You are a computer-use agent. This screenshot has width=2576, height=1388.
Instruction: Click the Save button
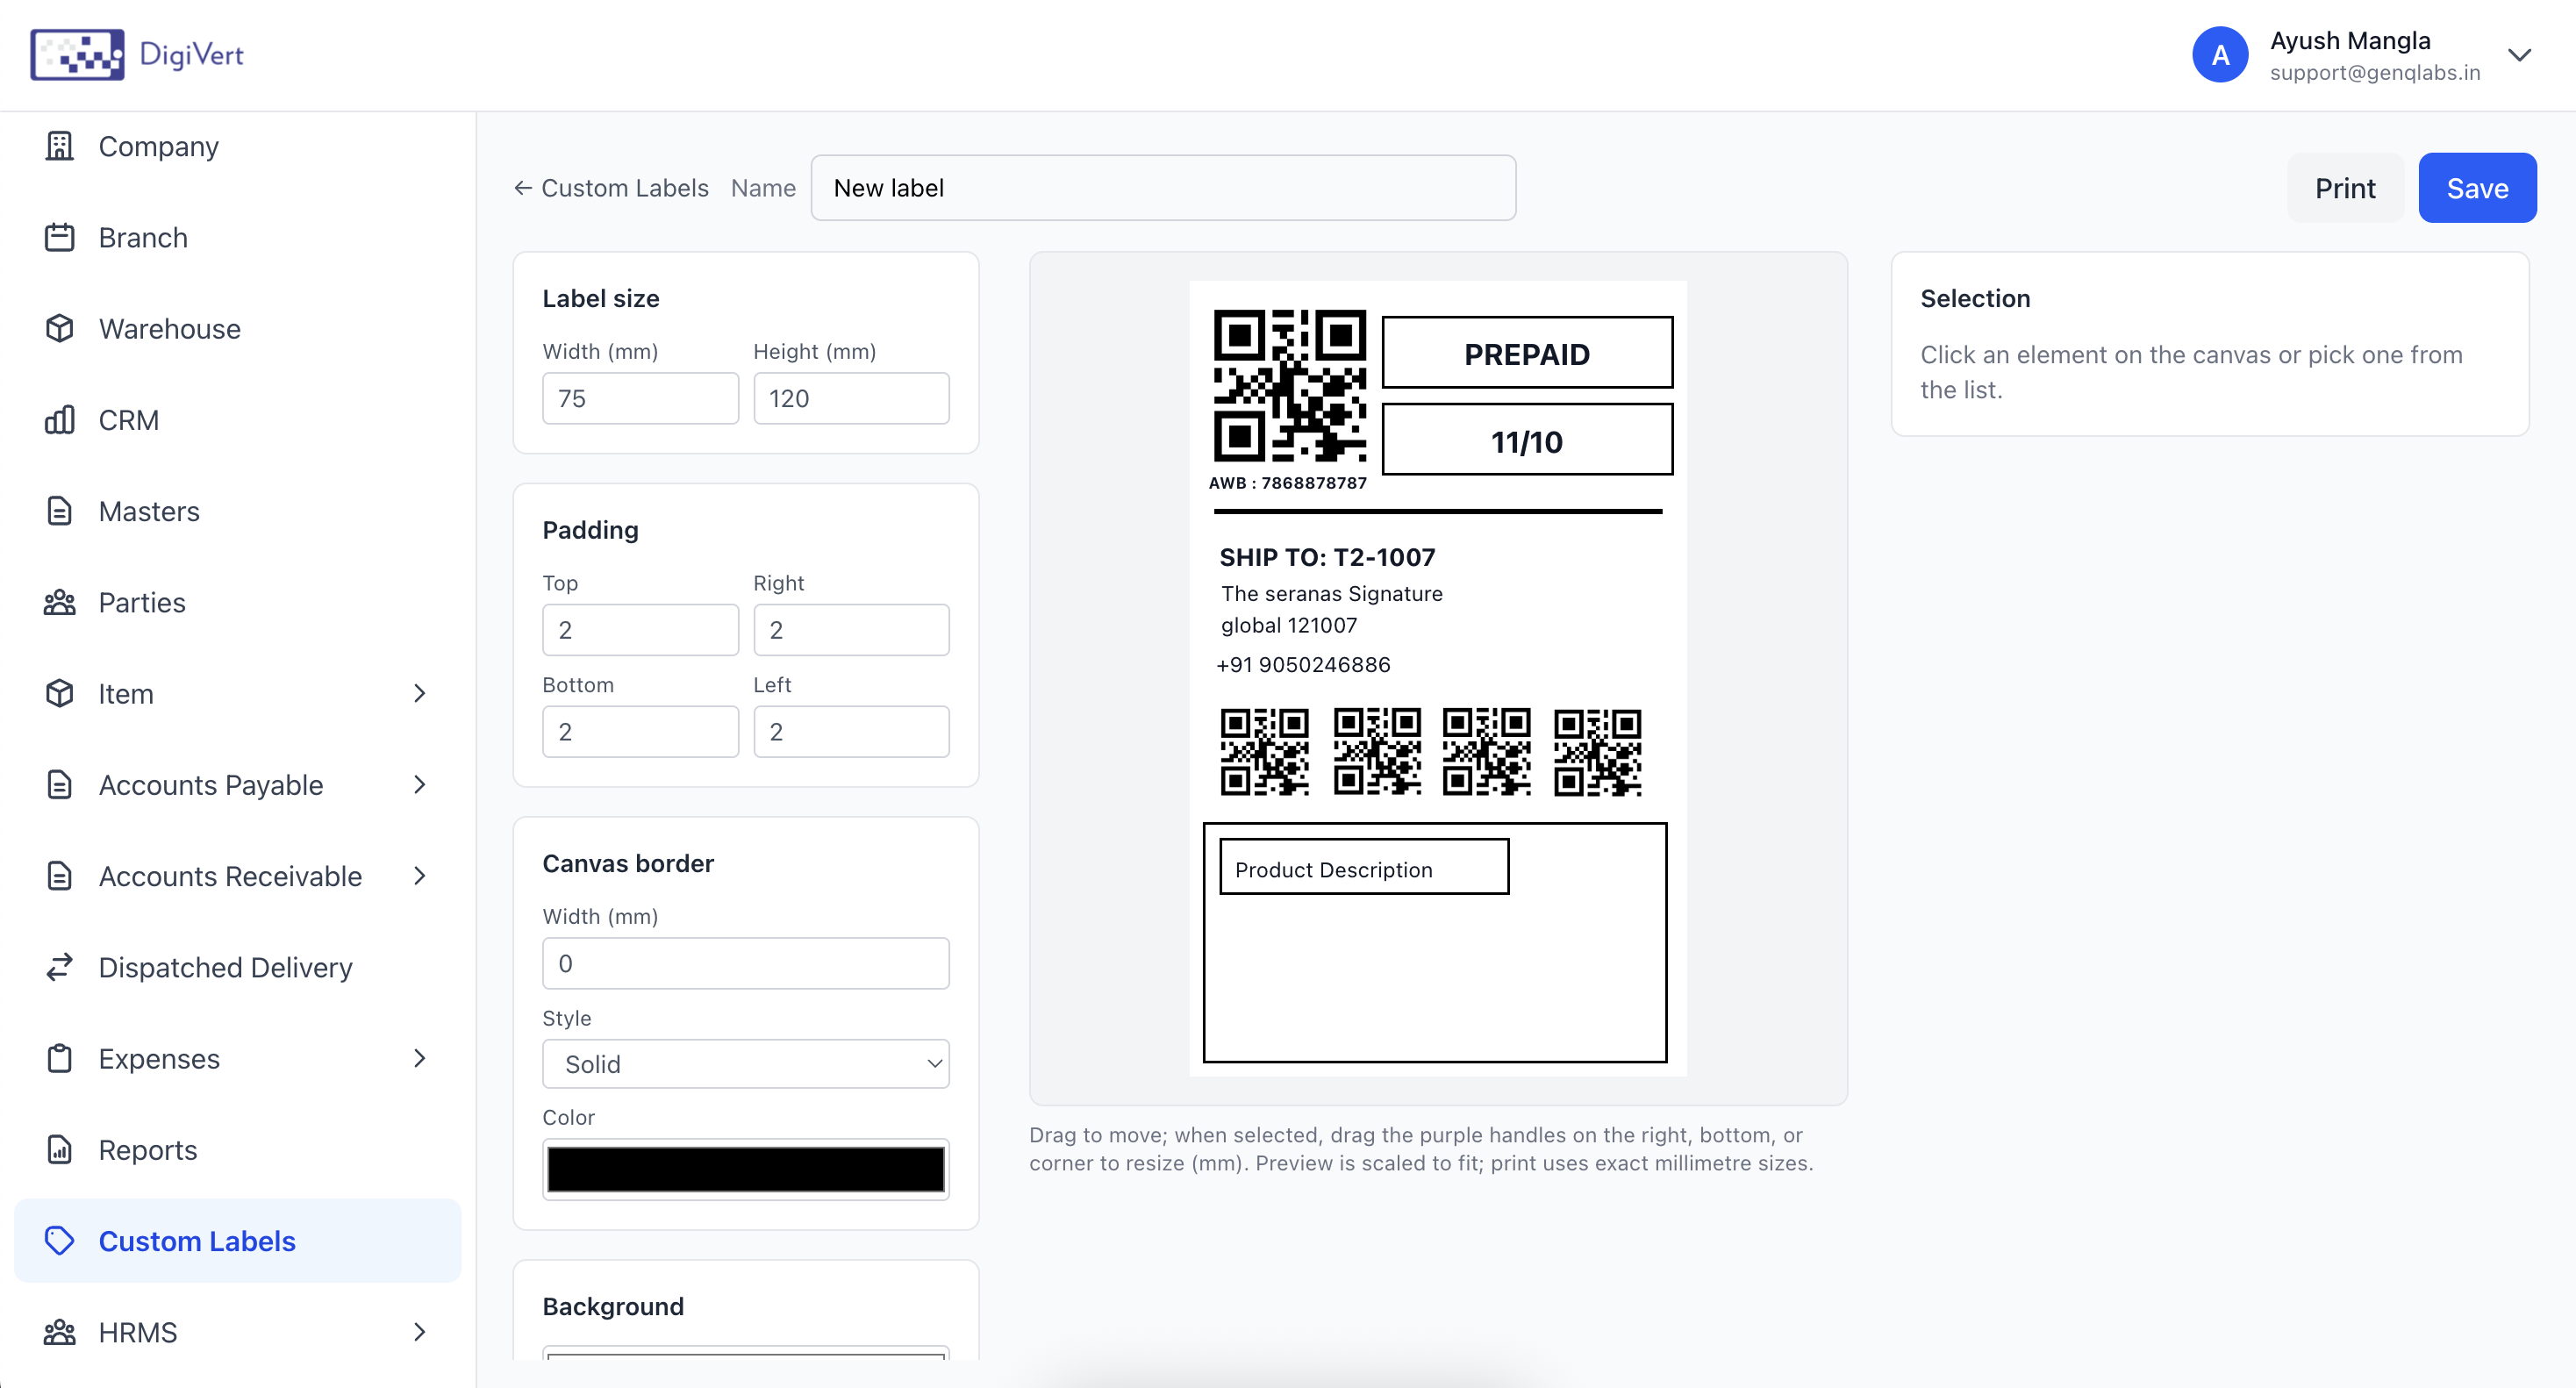coord(2476,188)
